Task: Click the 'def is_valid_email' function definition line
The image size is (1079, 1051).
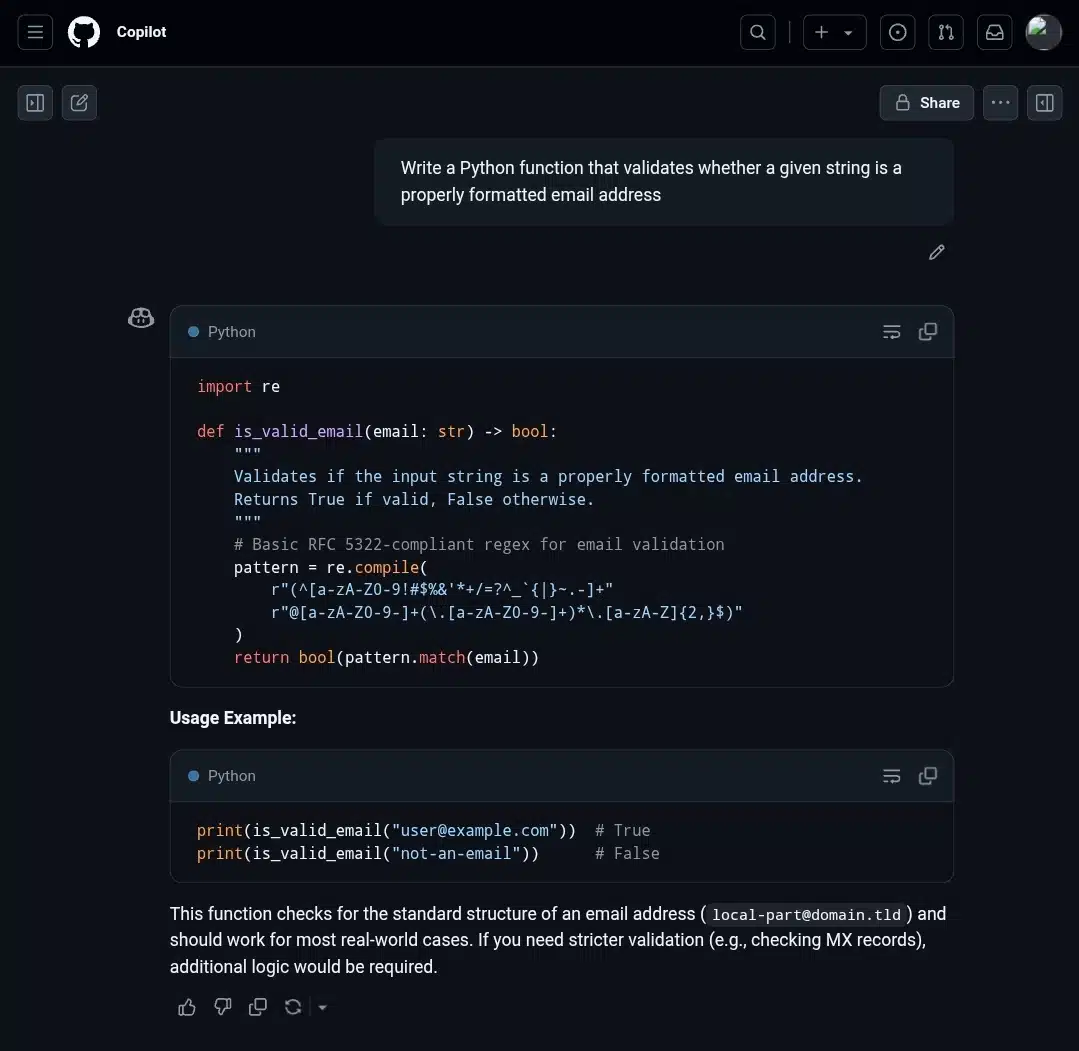Action: [376, 432]
